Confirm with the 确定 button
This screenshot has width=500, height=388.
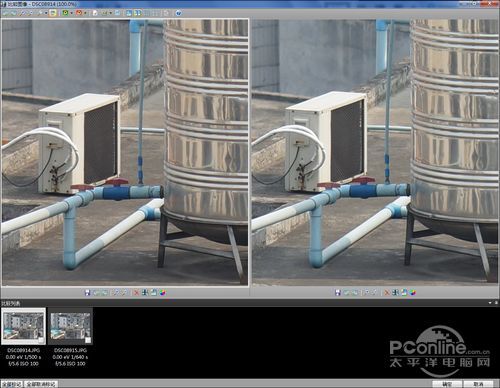447,384
